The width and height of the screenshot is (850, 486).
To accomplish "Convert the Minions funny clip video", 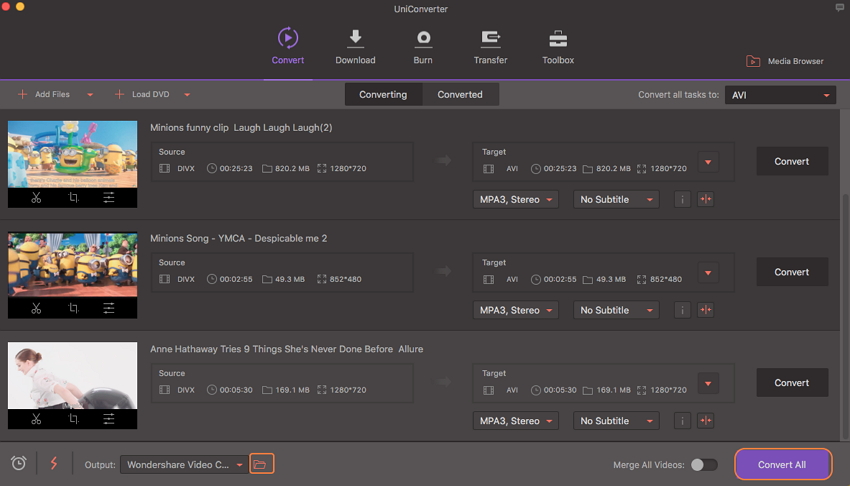I will coord(792,161).
